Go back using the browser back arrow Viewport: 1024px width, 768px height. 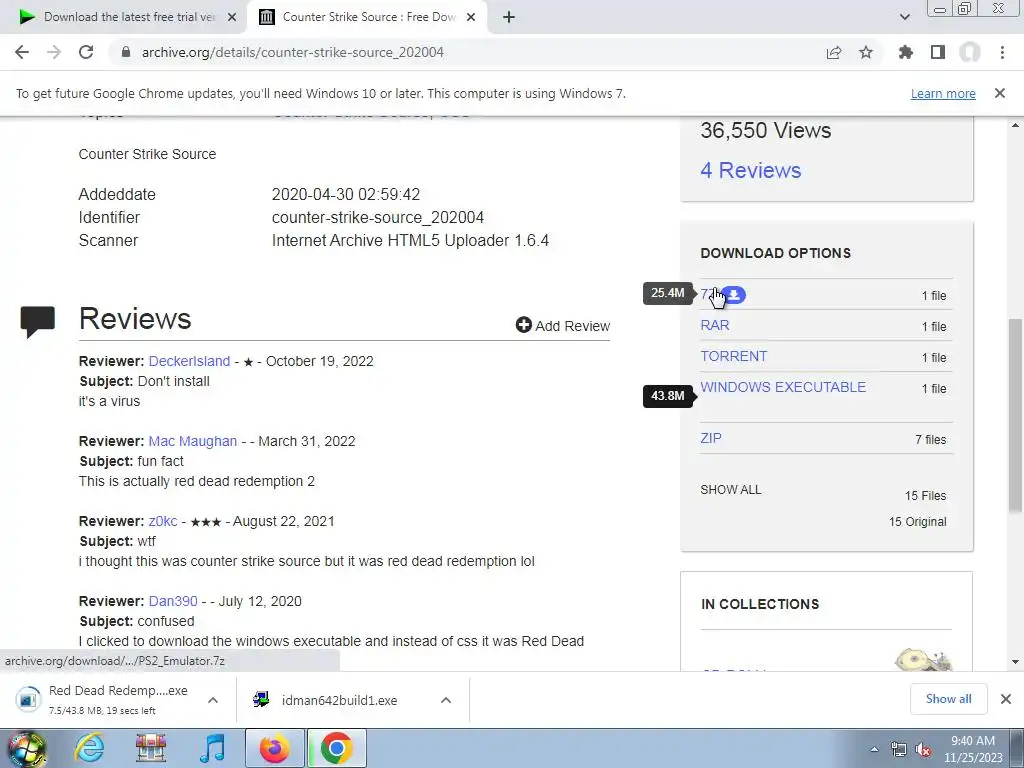click(x=22, y=52)
